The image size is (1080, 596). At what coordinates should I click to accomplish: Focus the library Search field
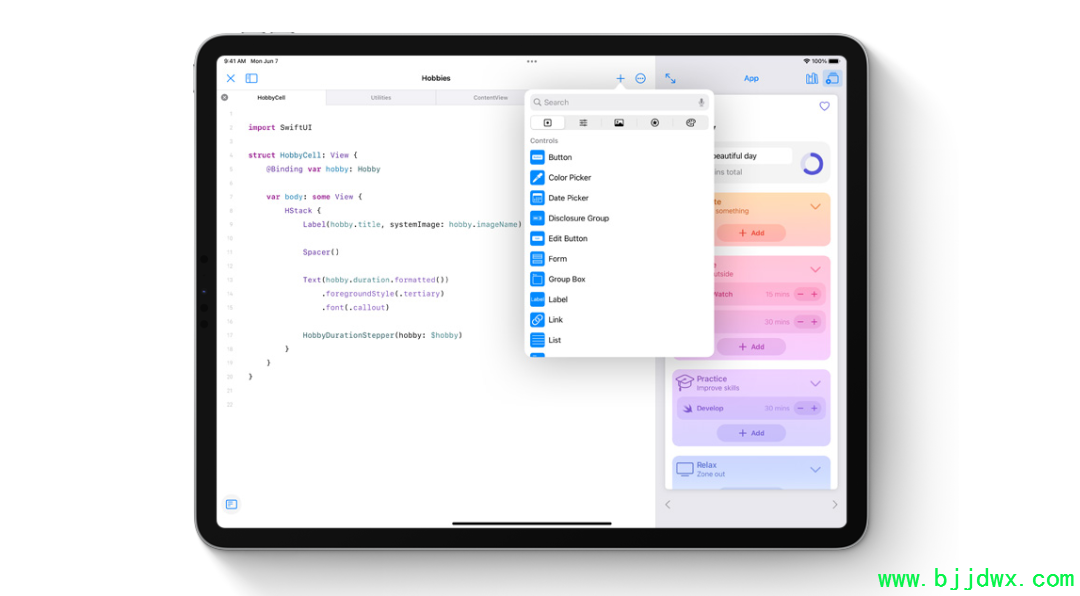[x=619, y=103]
